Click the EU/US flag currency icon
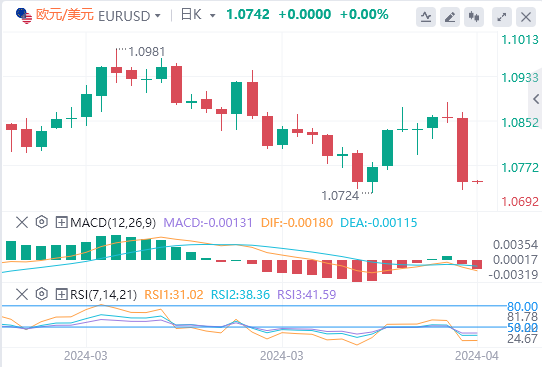542x367 pixels. 24,16
